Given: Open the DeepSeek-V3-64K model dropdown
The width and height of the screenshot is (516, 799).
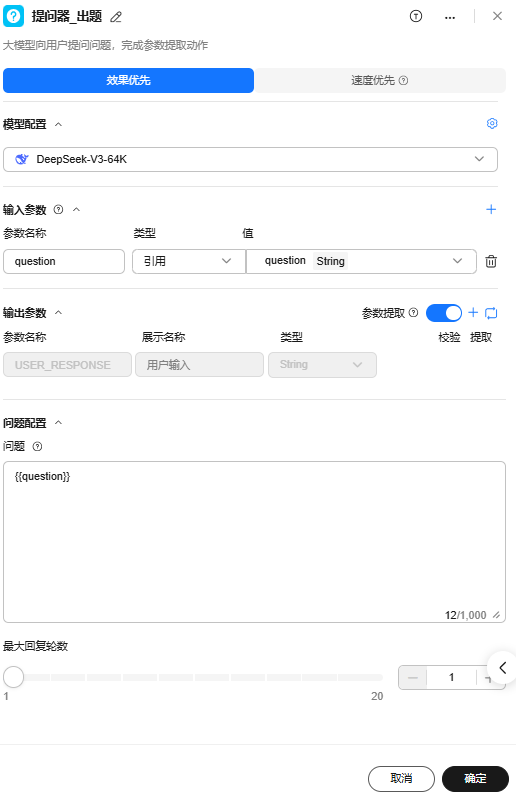Looking at the screenshot, I should click(x=250, y=159).
